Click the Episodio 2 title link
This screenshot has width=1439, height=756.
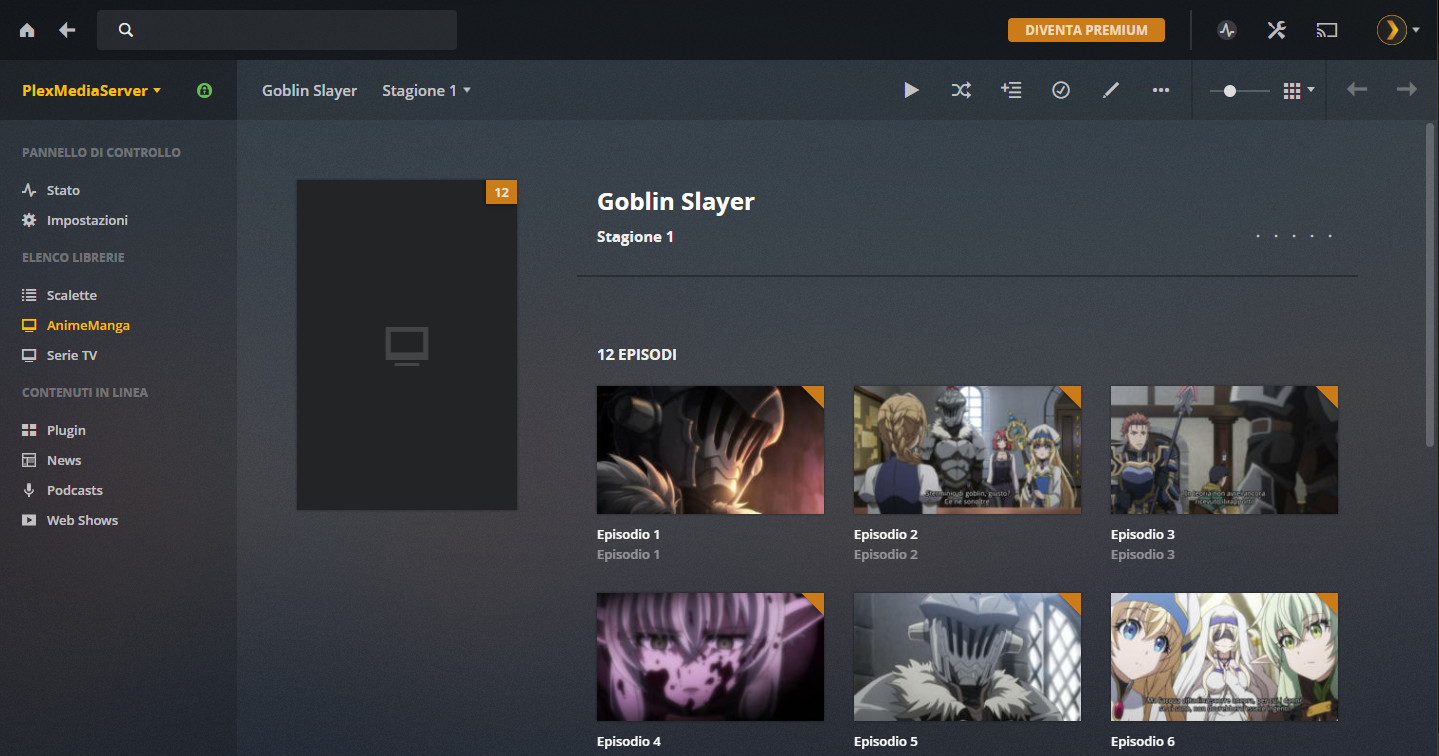pos(886,534)
